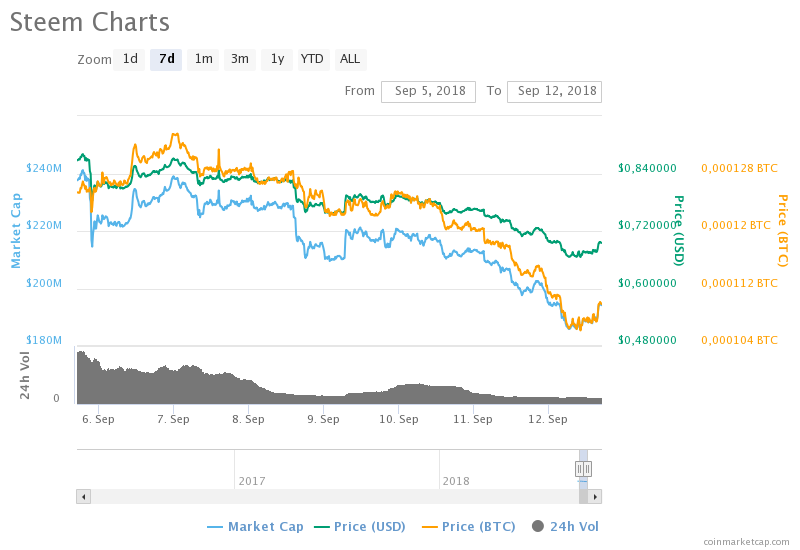Image resolution: width=800 pixels, height=550 pixels.
Task: Choose the YTD zoom option
Action: point(312,59)
